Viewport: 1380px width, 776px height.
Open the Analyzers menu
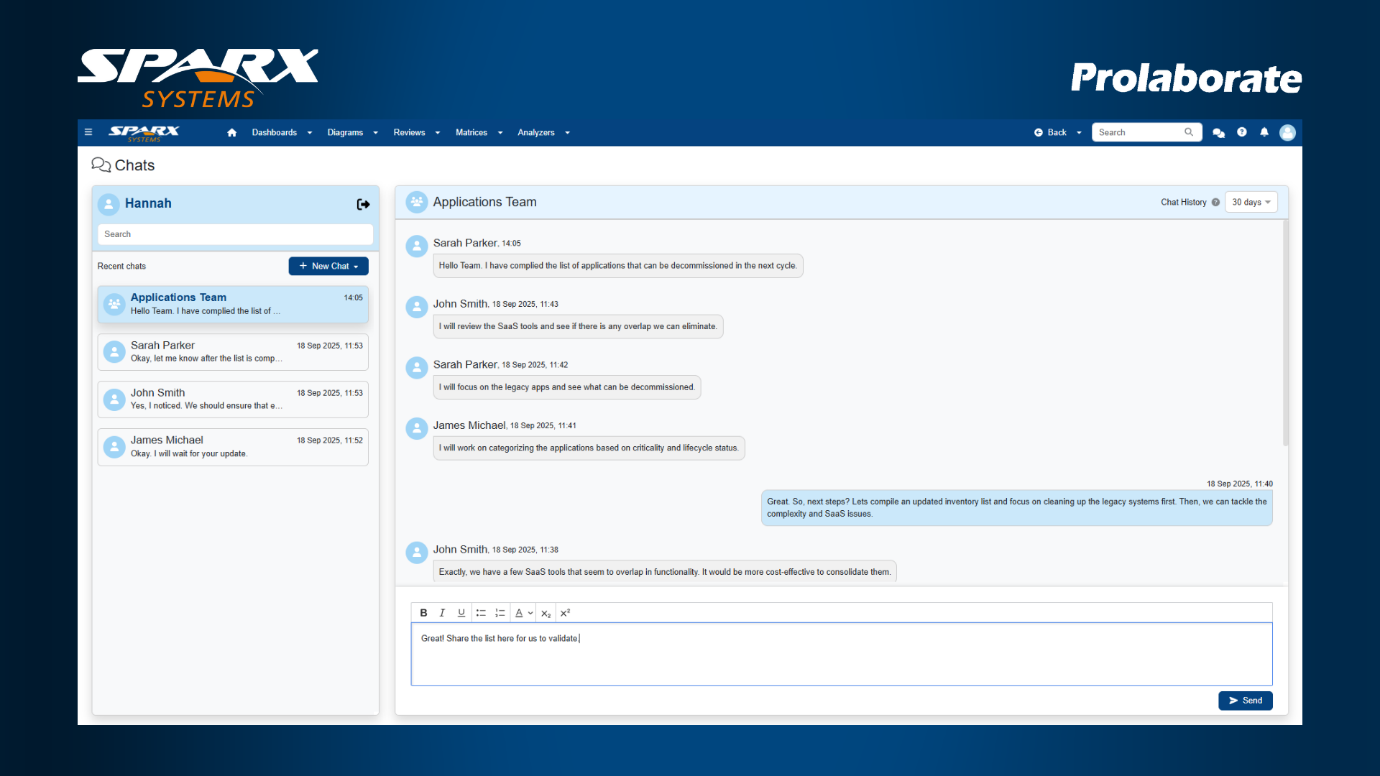pos(543,133)
